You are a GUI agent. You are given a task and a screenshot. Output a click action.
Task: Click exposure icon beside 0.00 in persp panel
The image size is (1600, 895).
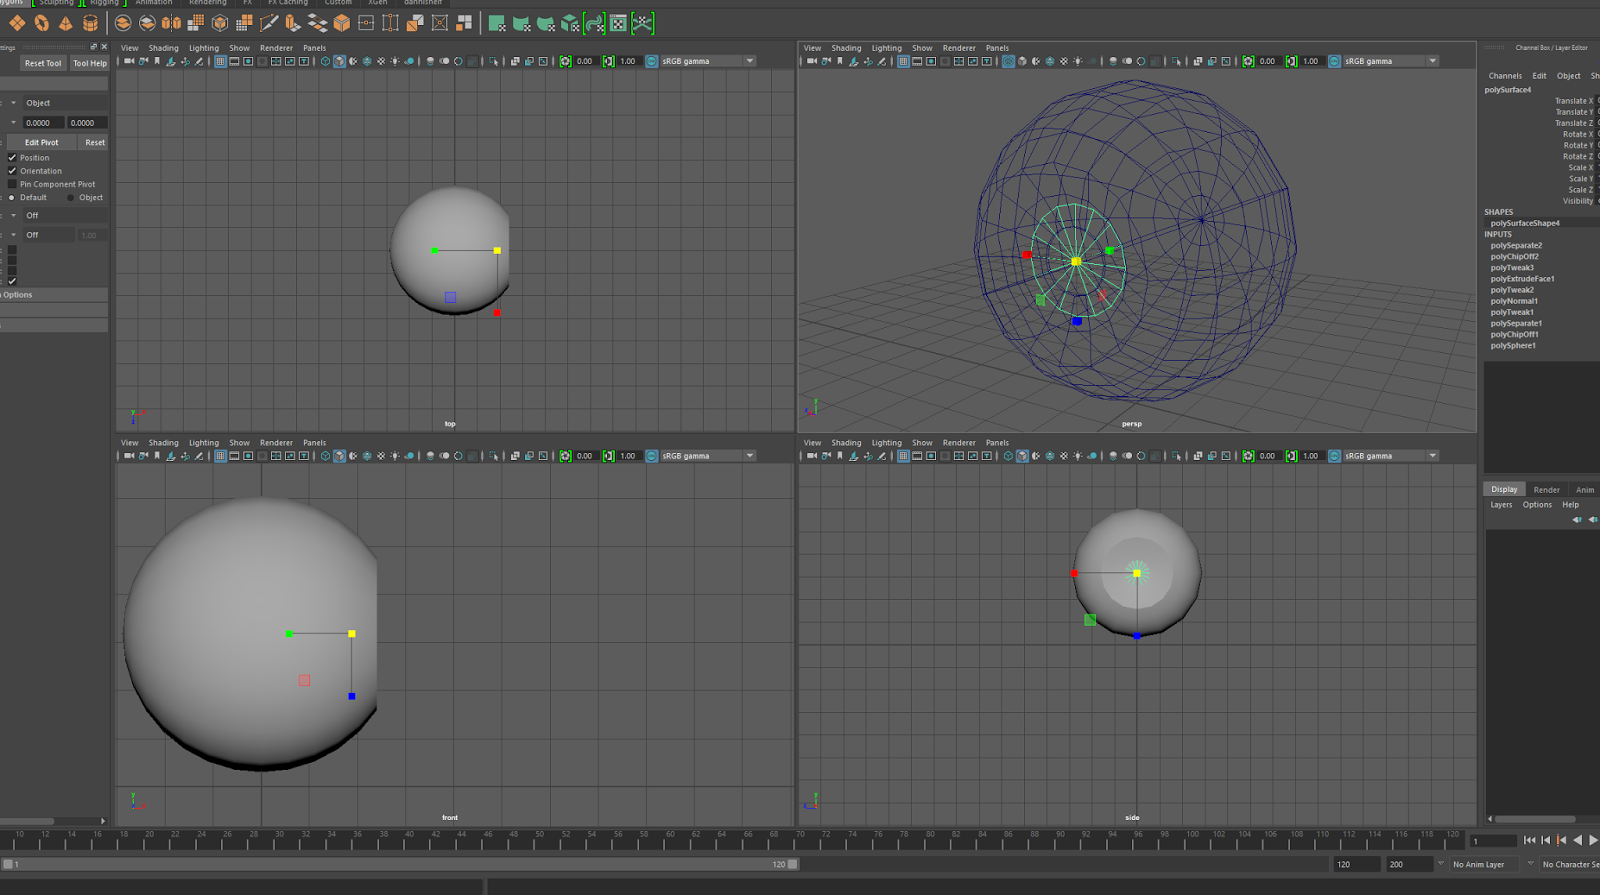(x=1248, y=61)
